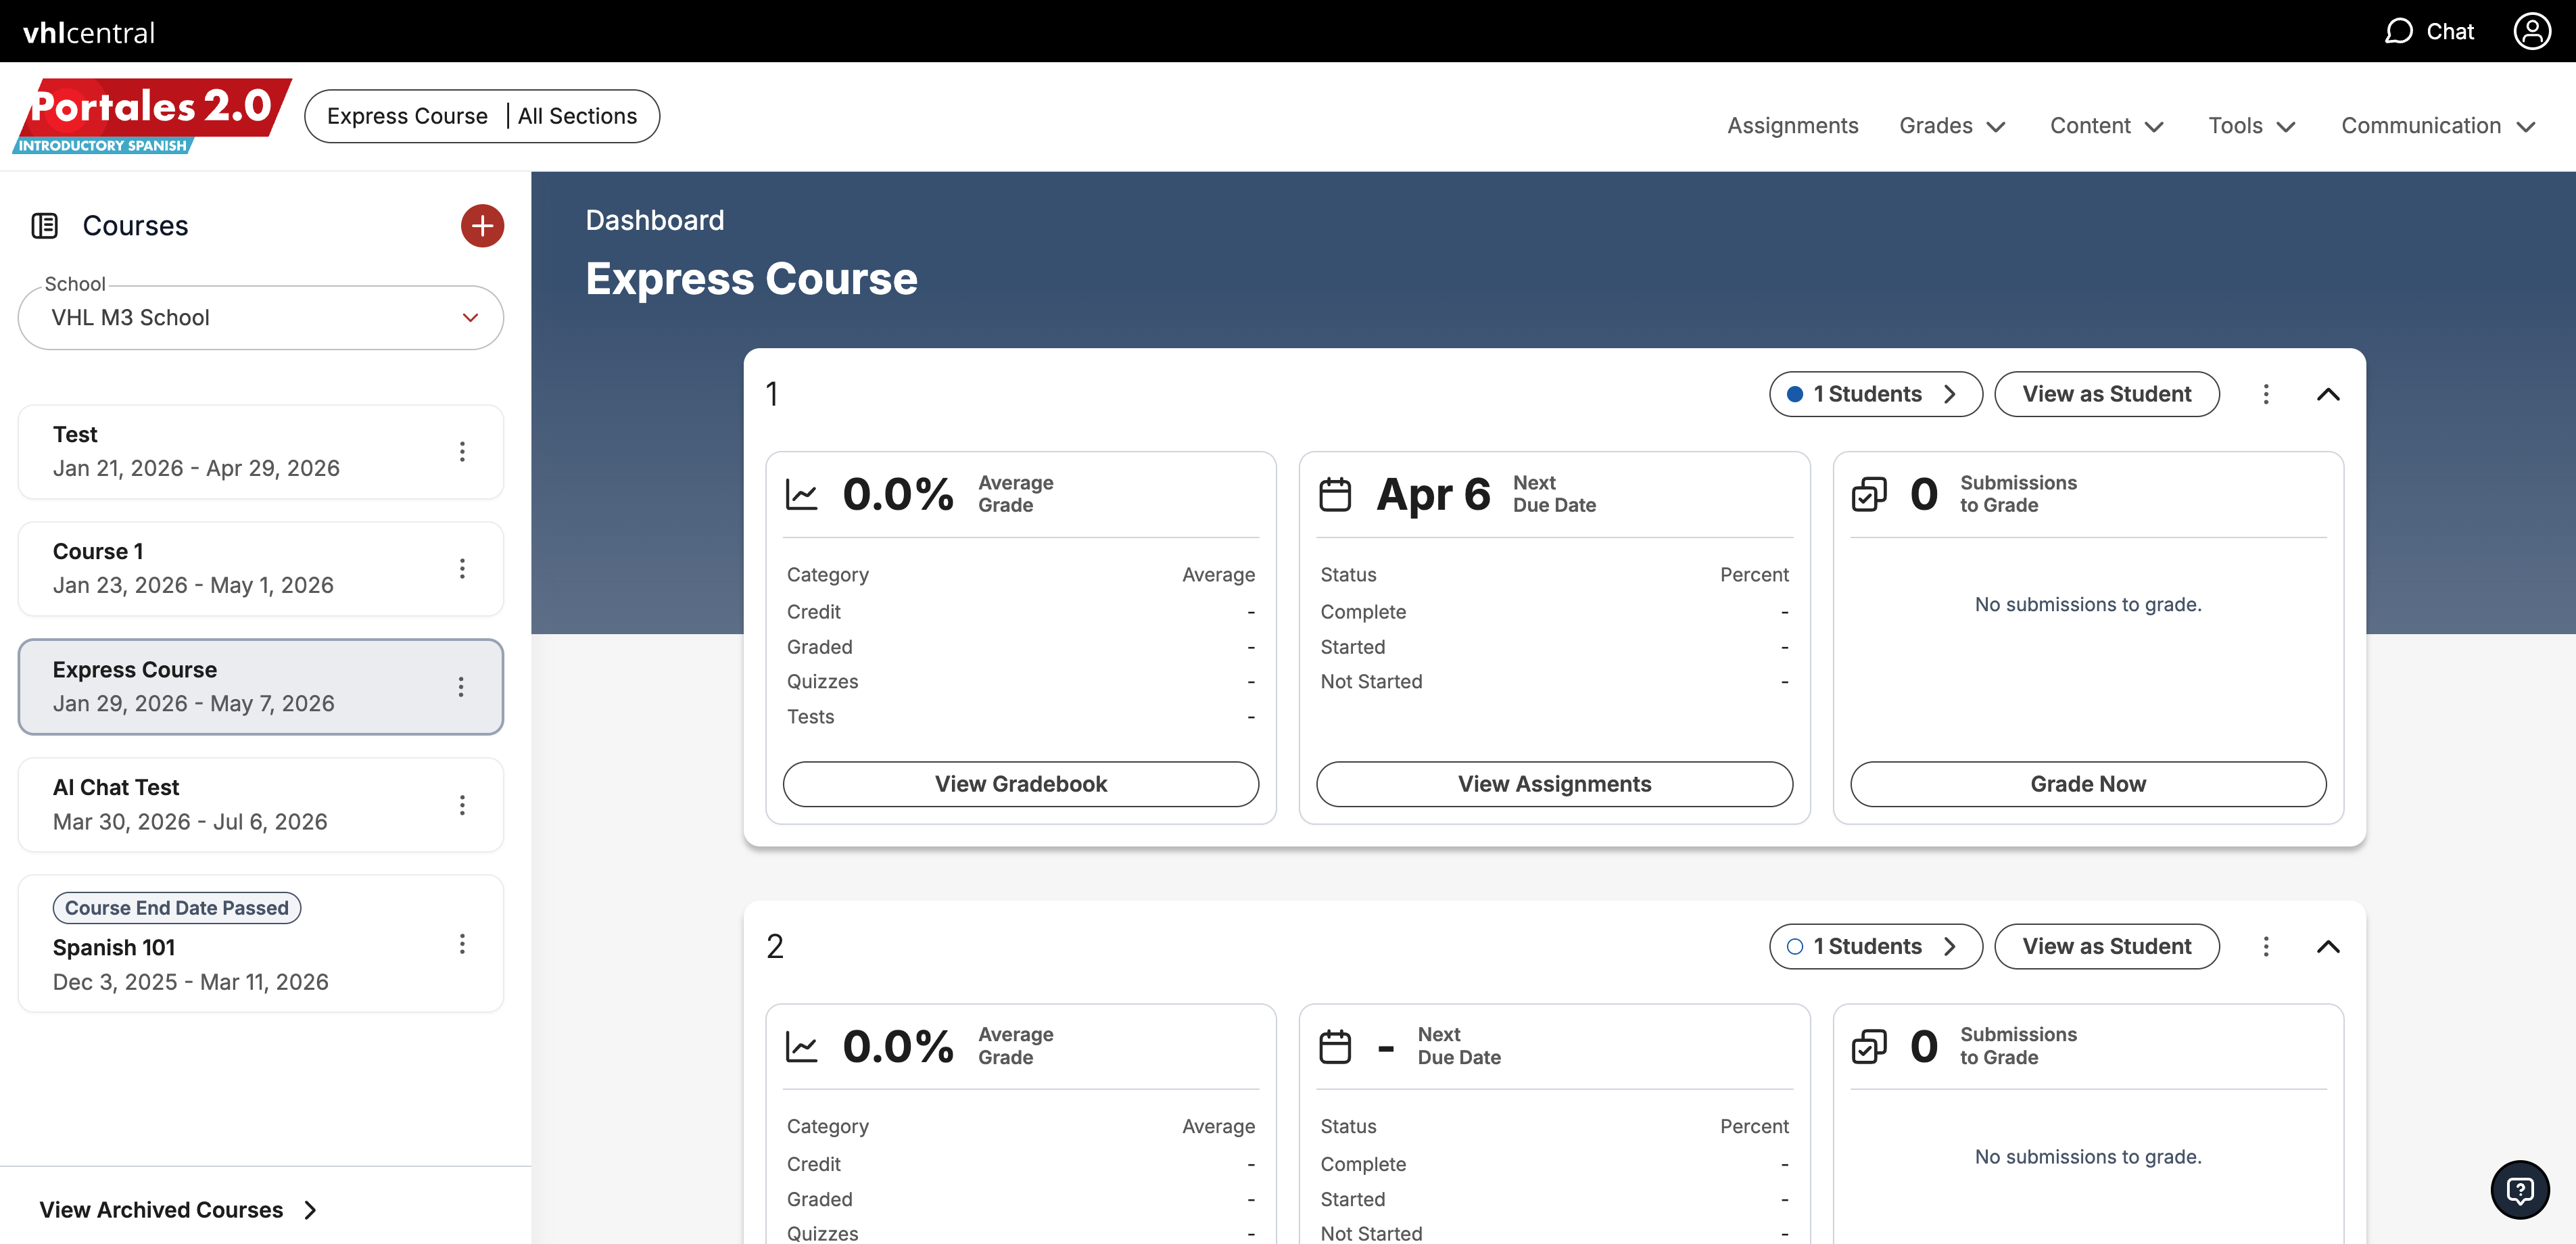
Task: Click the red add course plus icon
Action: pos(482,226)
